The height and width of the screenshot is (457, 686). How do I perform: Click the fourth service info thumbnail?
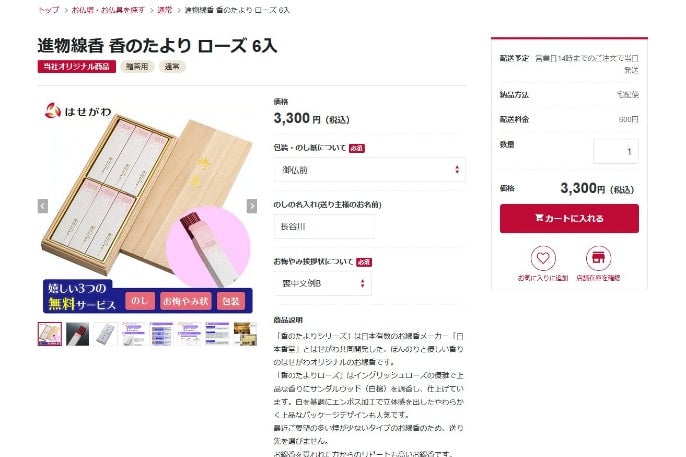[x=133, y=334]
